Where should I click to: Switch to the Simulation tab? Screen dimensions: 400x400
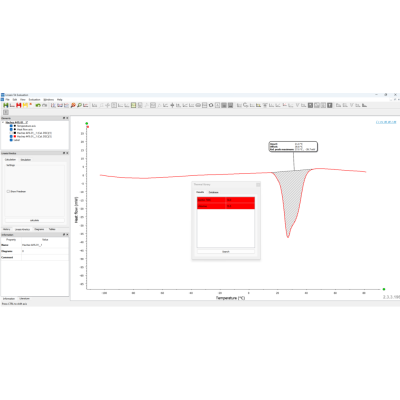point(26,160)
